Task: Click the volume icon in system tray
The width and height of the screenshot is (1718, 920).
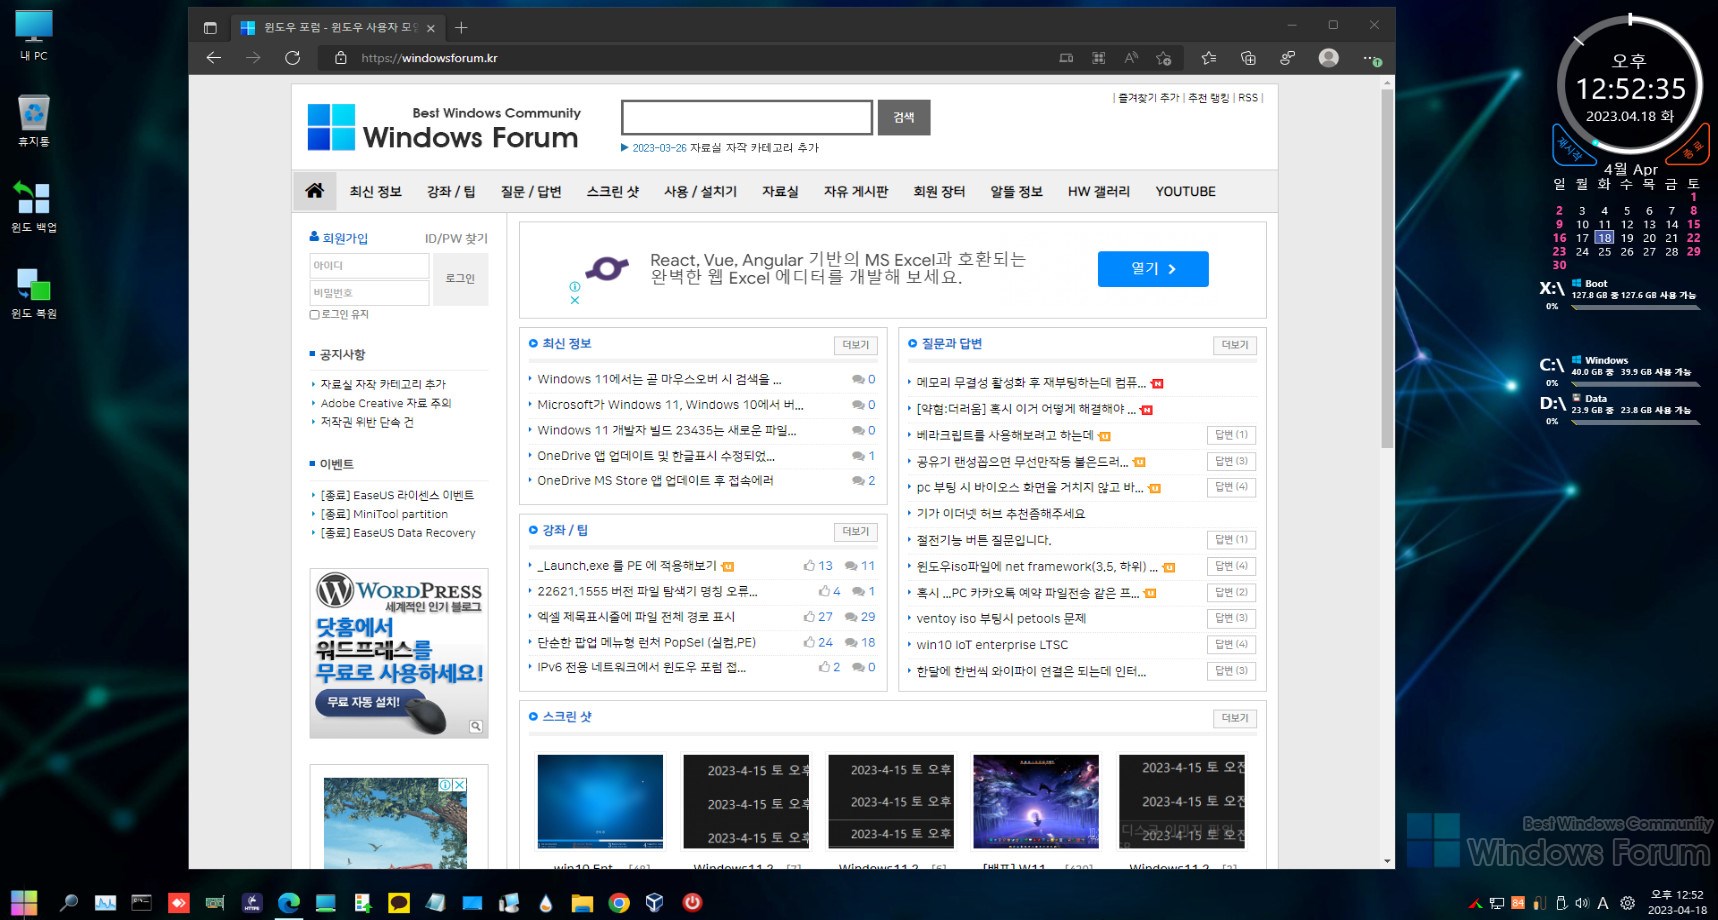Action: point(1582,903)
